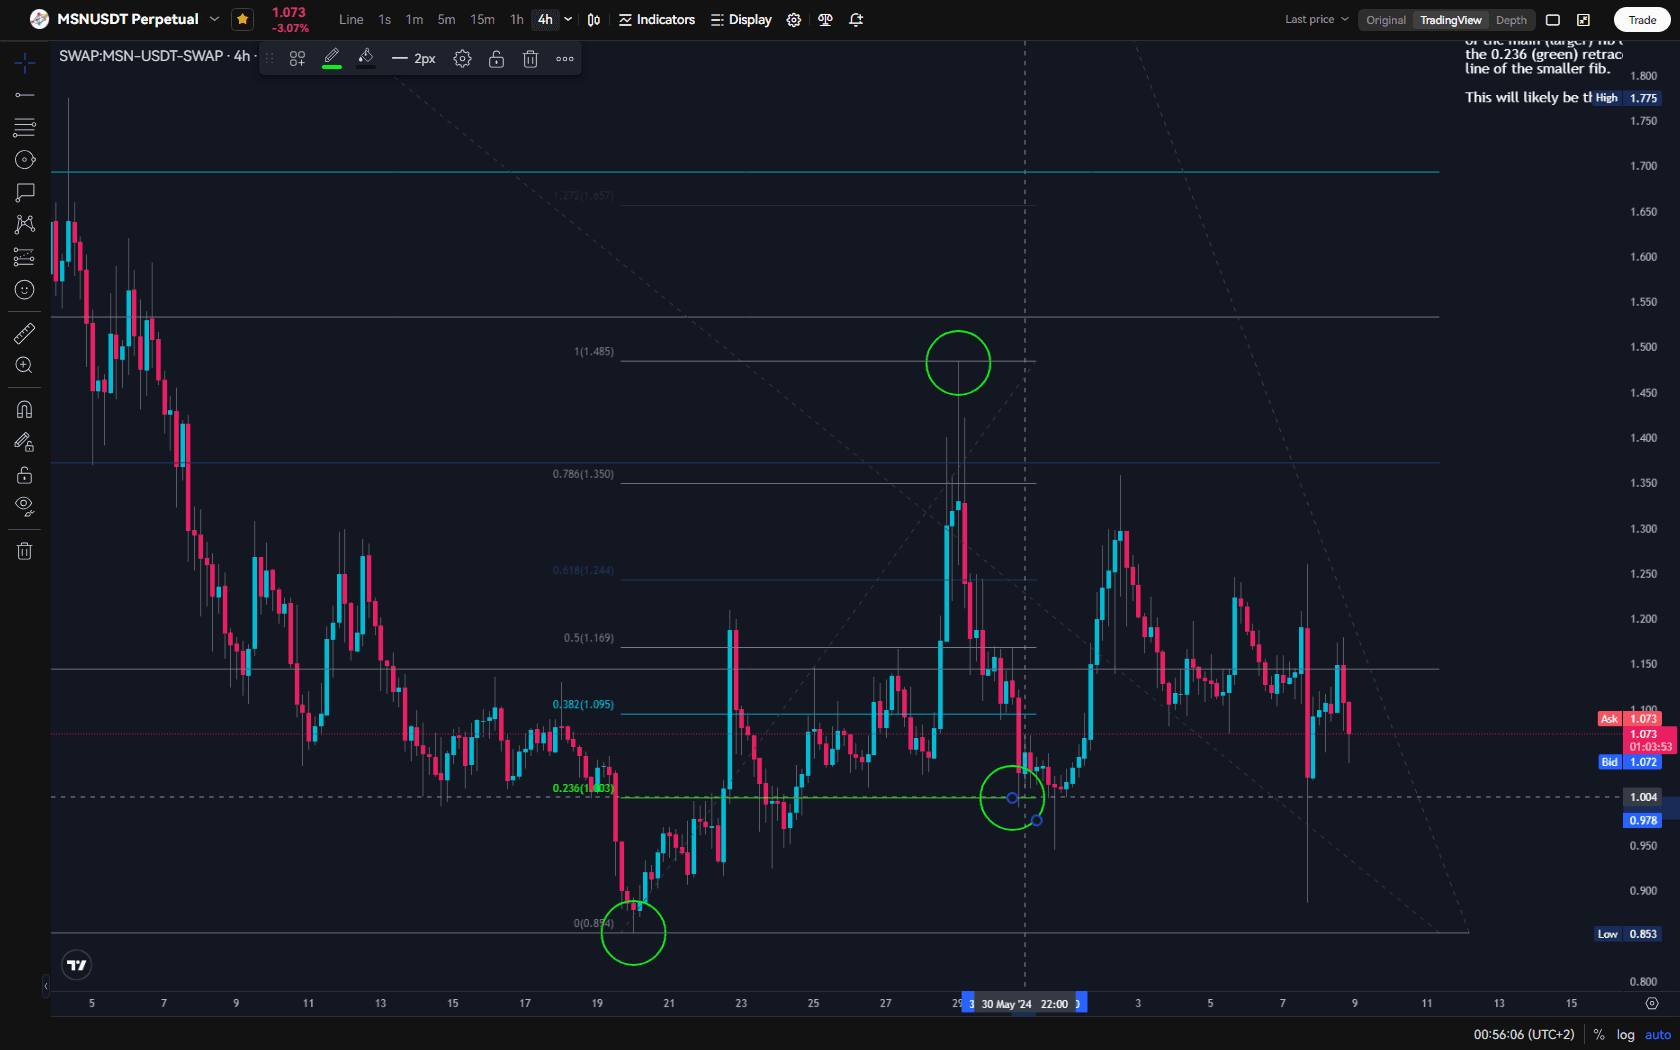Collapse chart with the shrink icon
The height and width of the screenshot is (1050, 1680).
[1584, 20]
